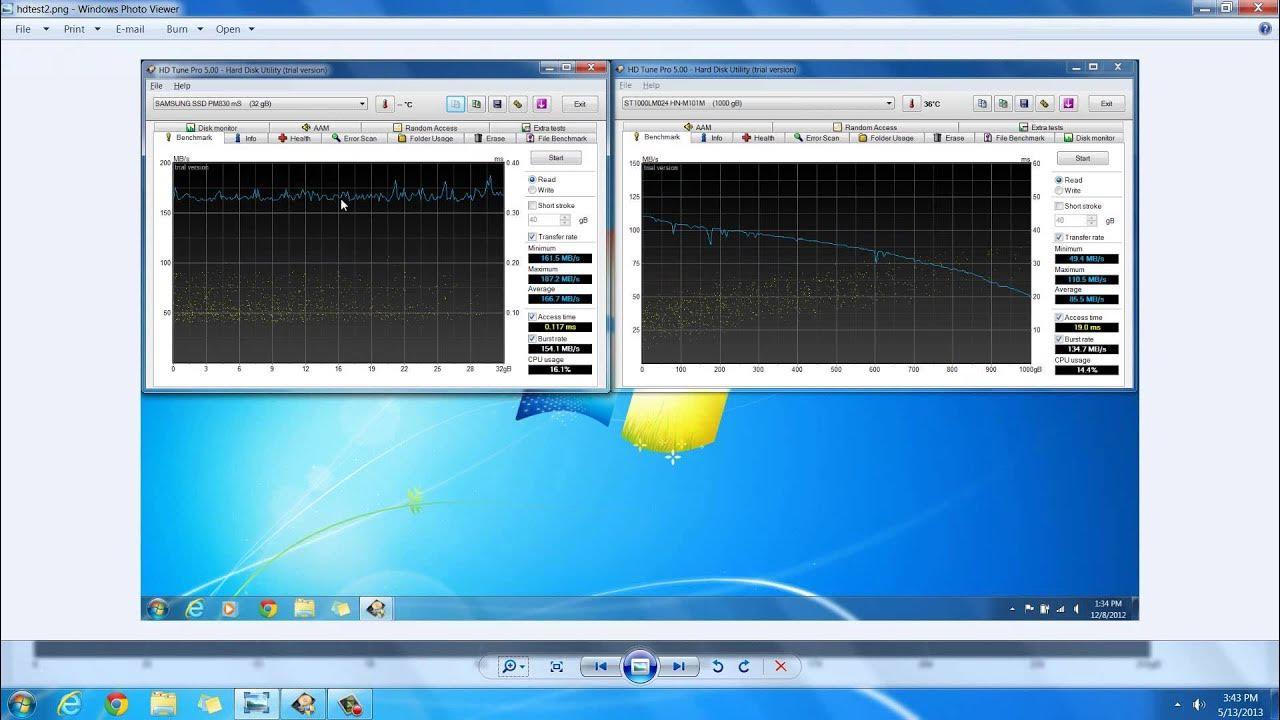Viewport: 1280px width, 720px height.
Task: Click the copy screenshot icon in HD Tune
Action: (455, 103)
